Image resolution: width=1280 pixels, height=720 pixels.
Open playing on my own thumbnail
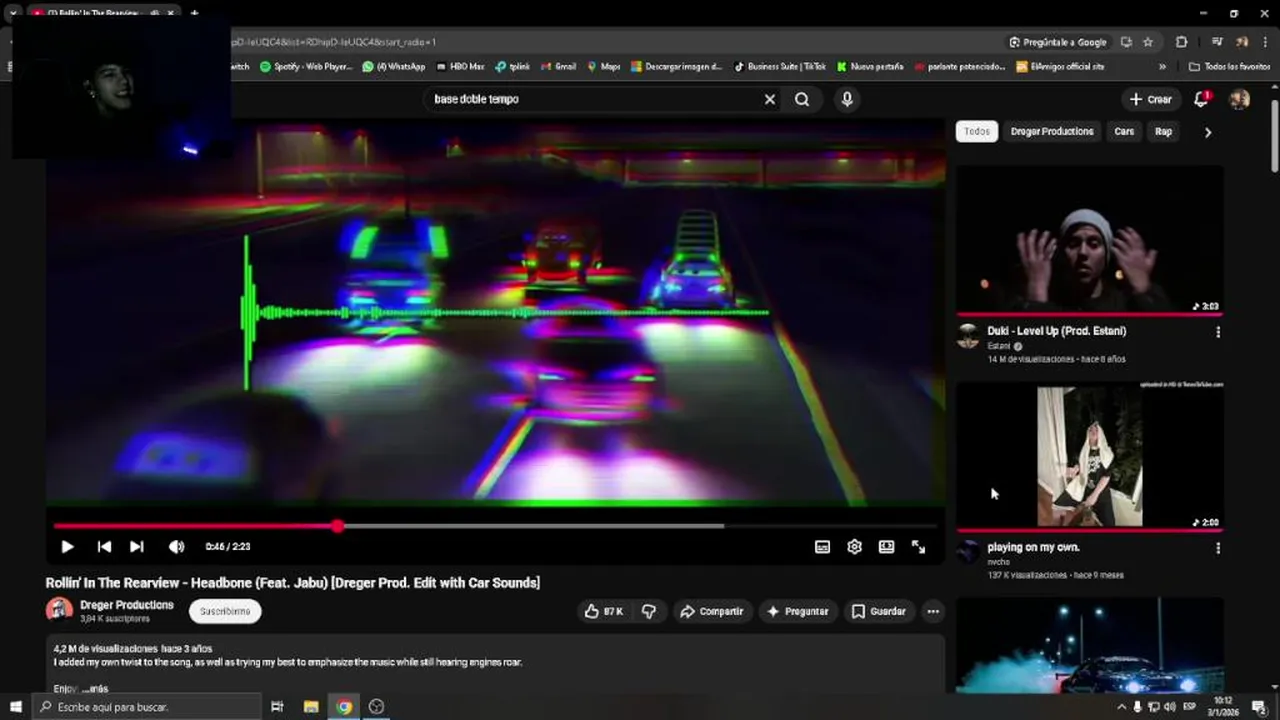tap(1090, 456)
